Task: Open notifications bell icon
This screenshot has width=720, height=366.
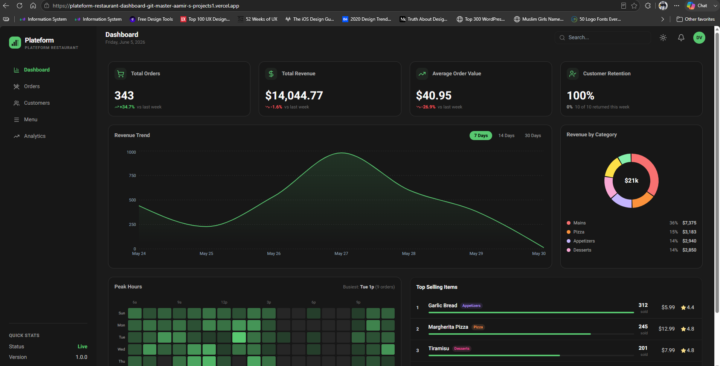Action: pos(681,38)
